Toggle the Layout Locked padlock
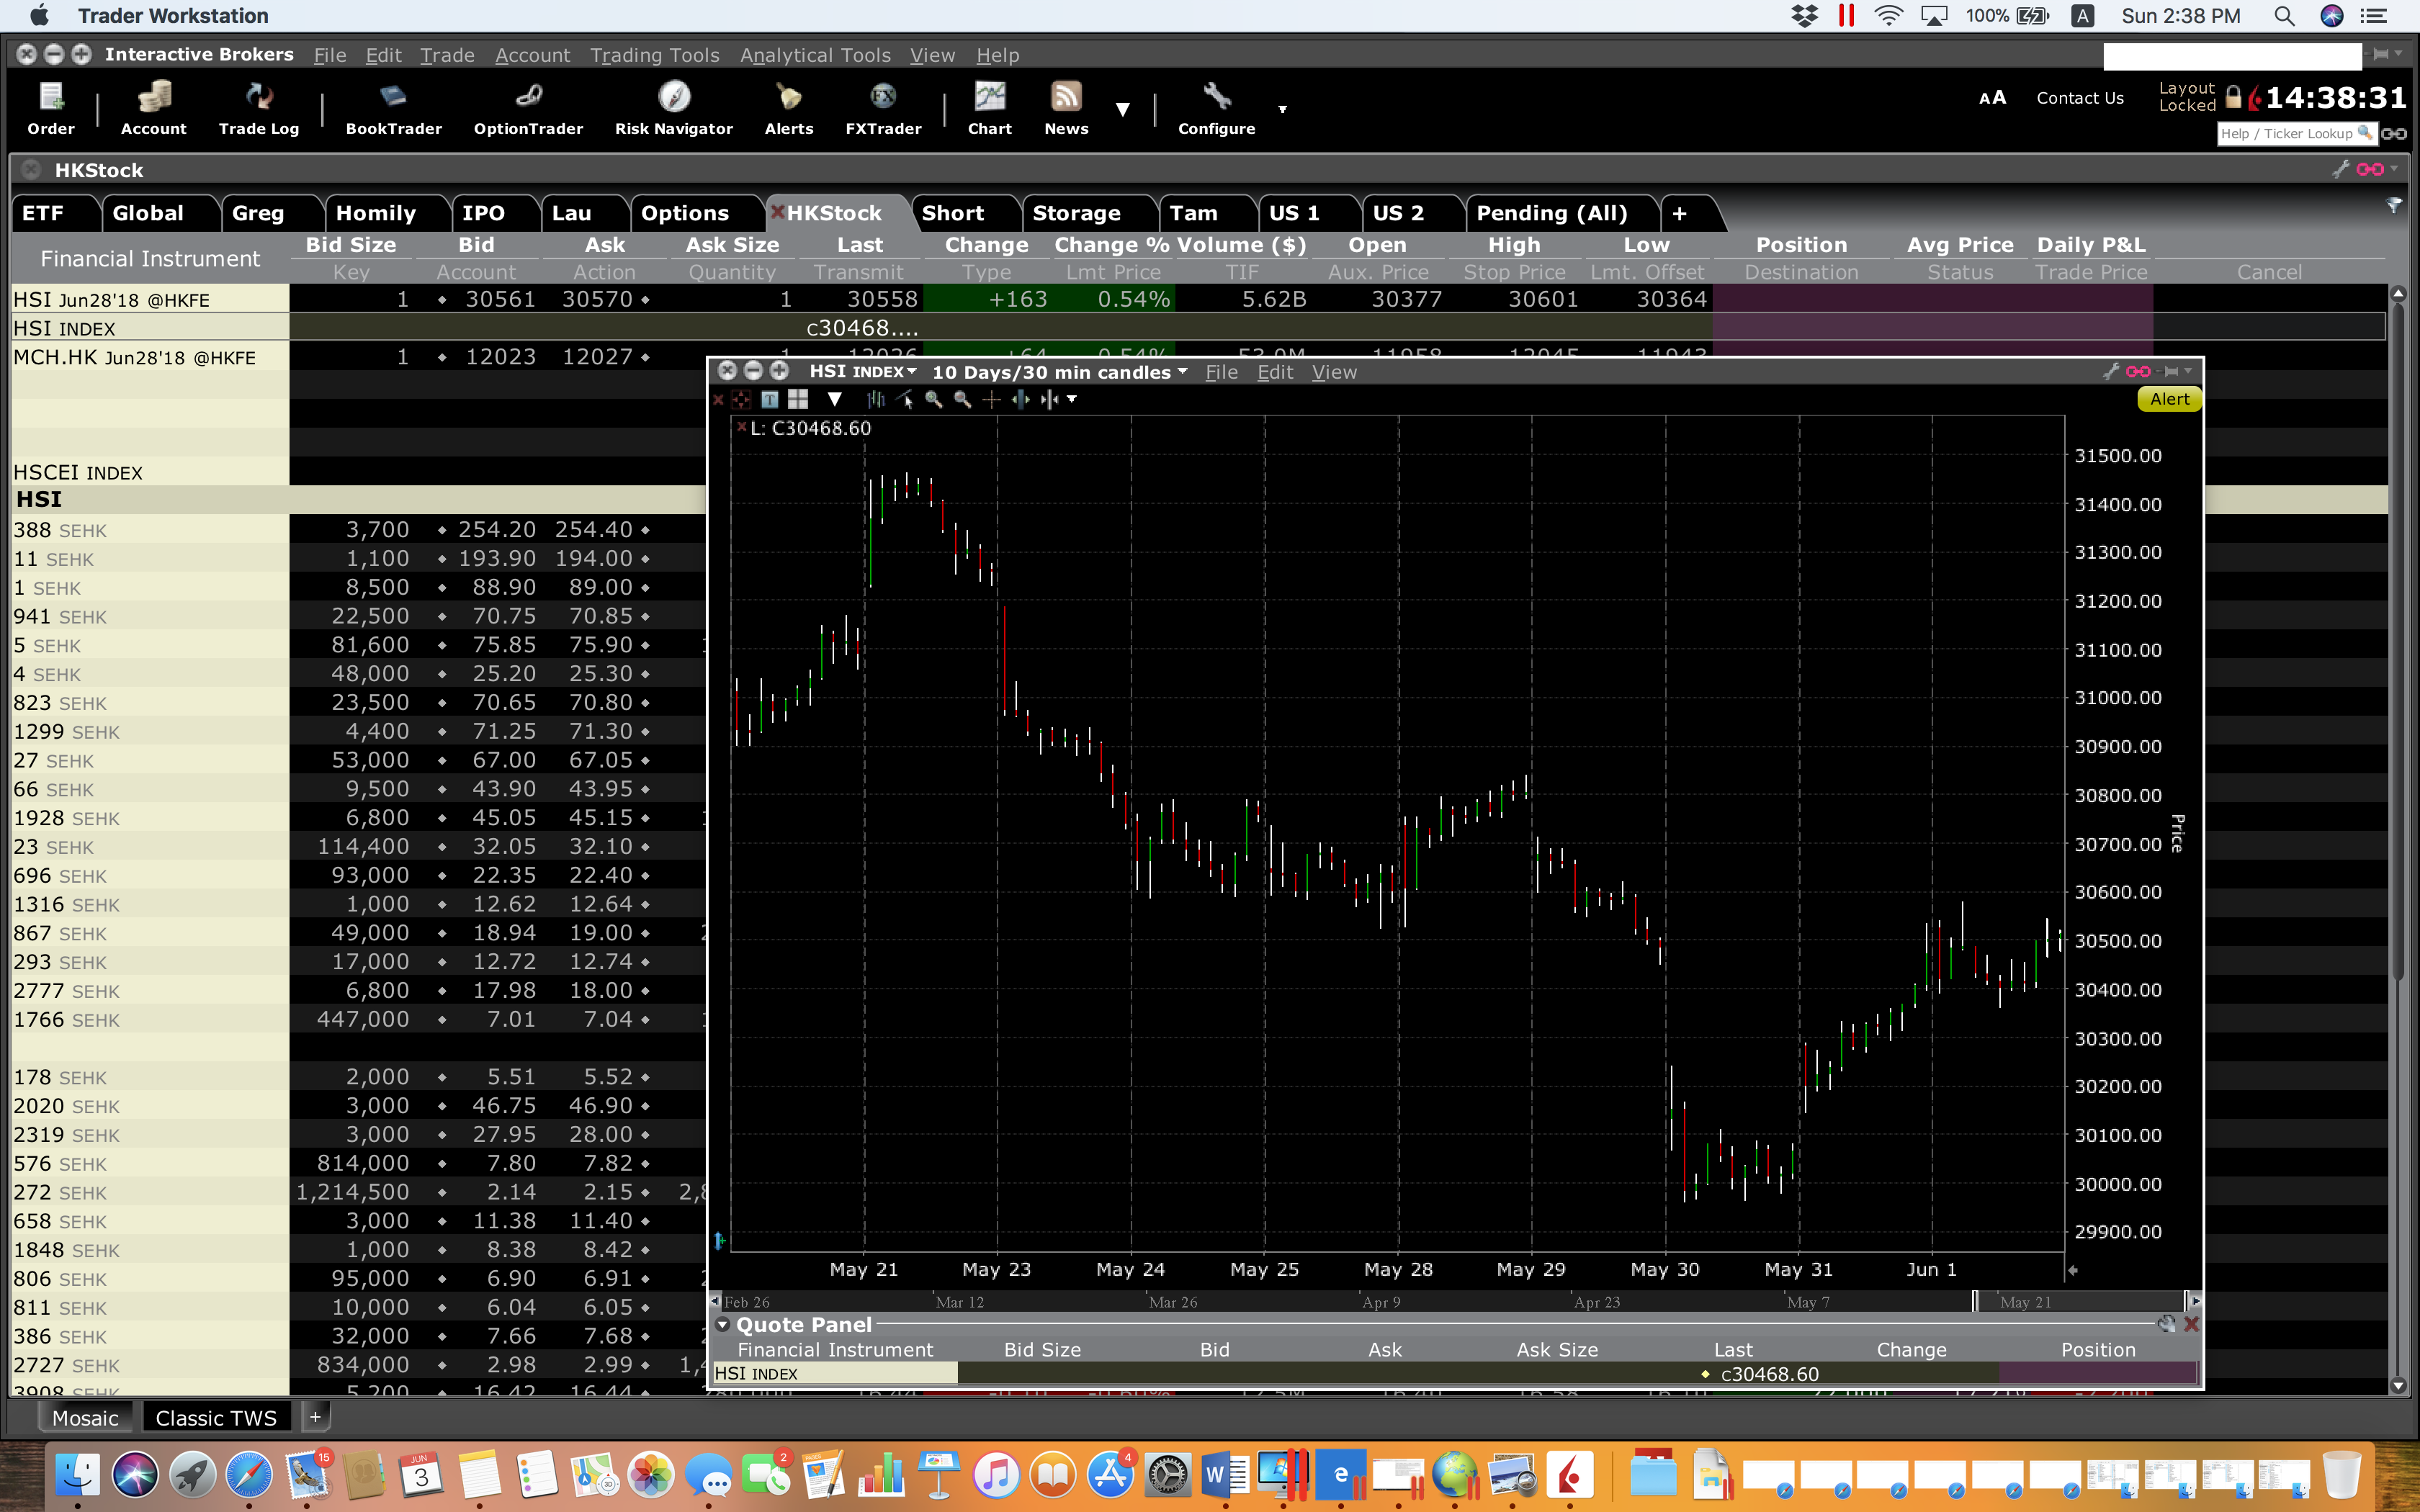 click(2233, 98)
